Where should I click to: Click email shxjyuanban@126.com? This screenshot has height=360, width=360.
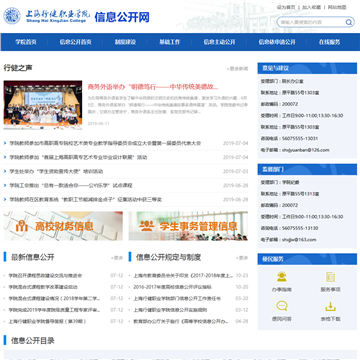306,150
